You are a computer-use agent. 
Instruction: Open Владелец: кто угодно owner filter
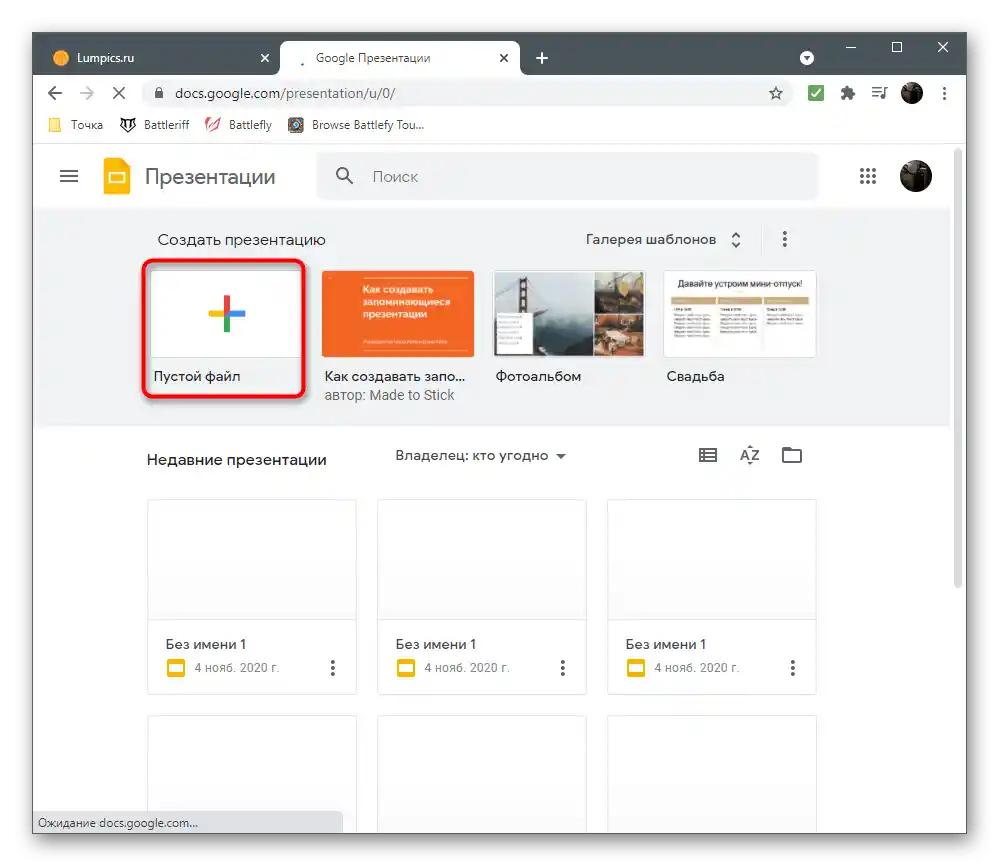tap(480, 456)
